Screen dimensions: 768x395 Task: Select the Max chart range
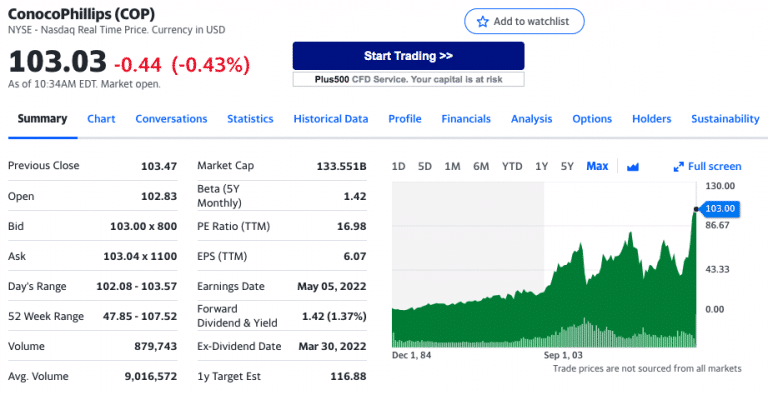[597, 167]
